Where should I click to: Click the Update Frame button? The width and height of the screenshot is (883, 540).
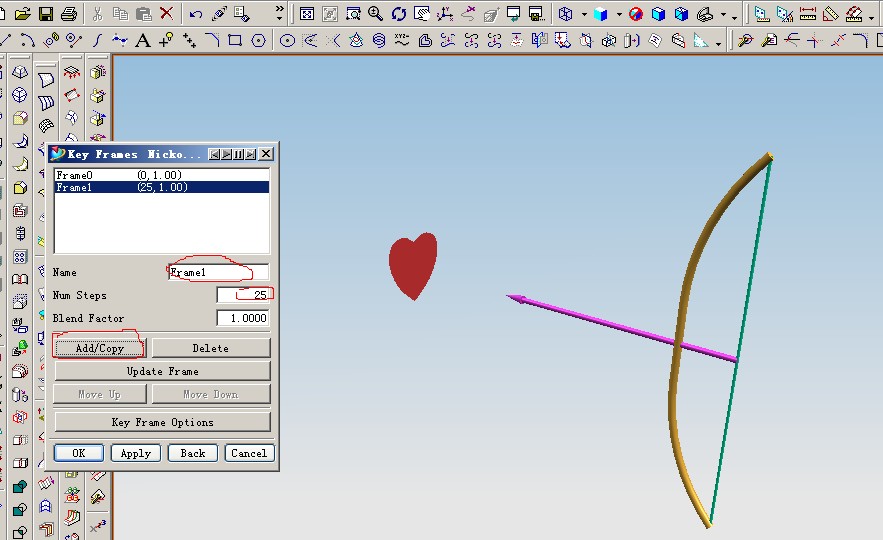[x=162, y=371]
